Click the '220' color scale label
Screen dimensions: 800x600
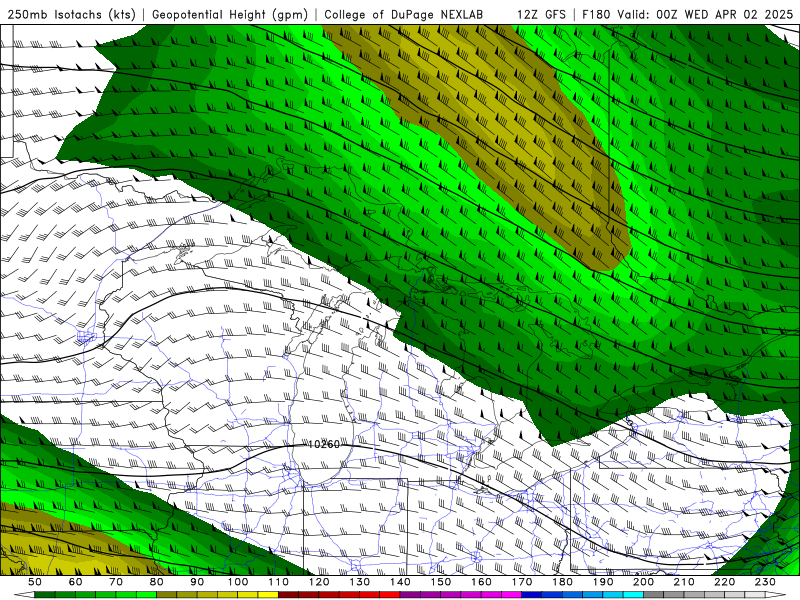coord(724,582)
